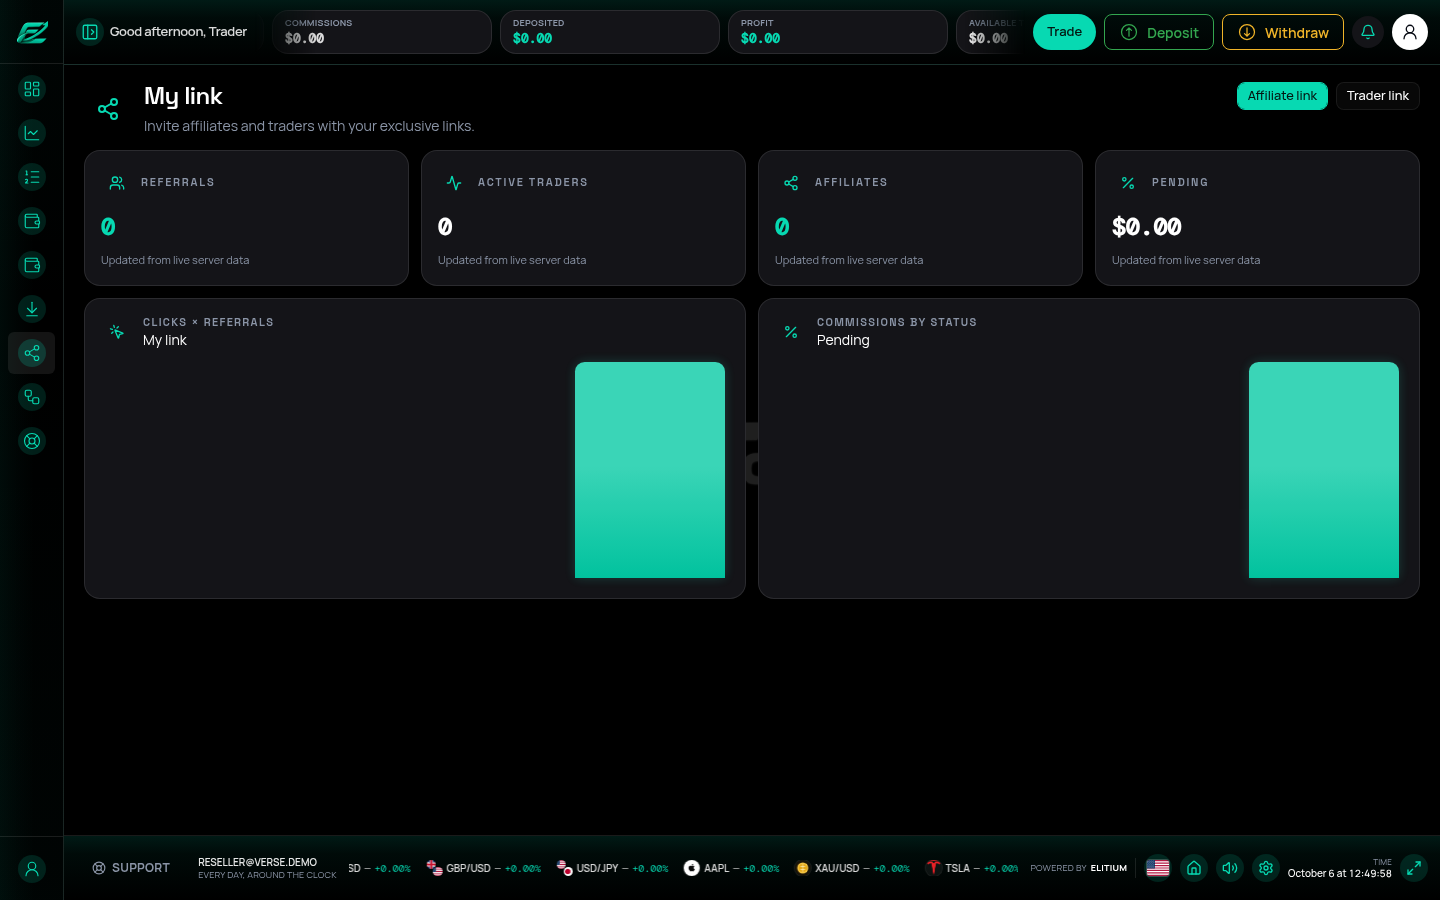
Task: Click the notifications bell icon
Action: pyautogui.click(x=1368, y=32)
